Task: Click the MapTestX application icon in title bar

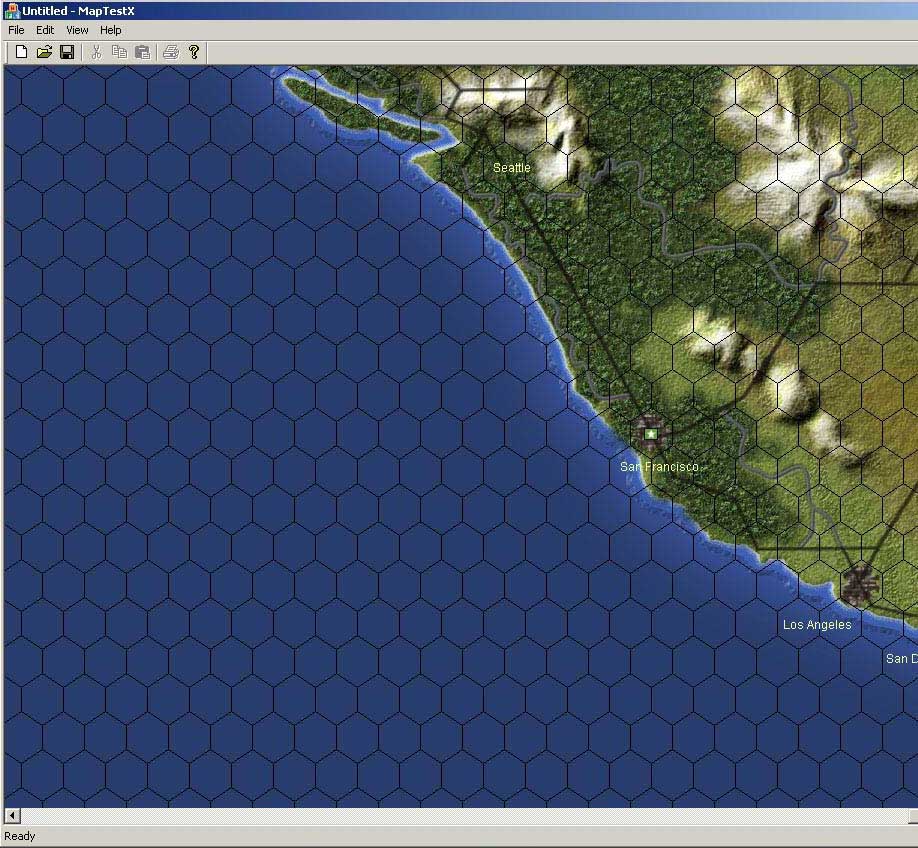Action: click(12, 11)
